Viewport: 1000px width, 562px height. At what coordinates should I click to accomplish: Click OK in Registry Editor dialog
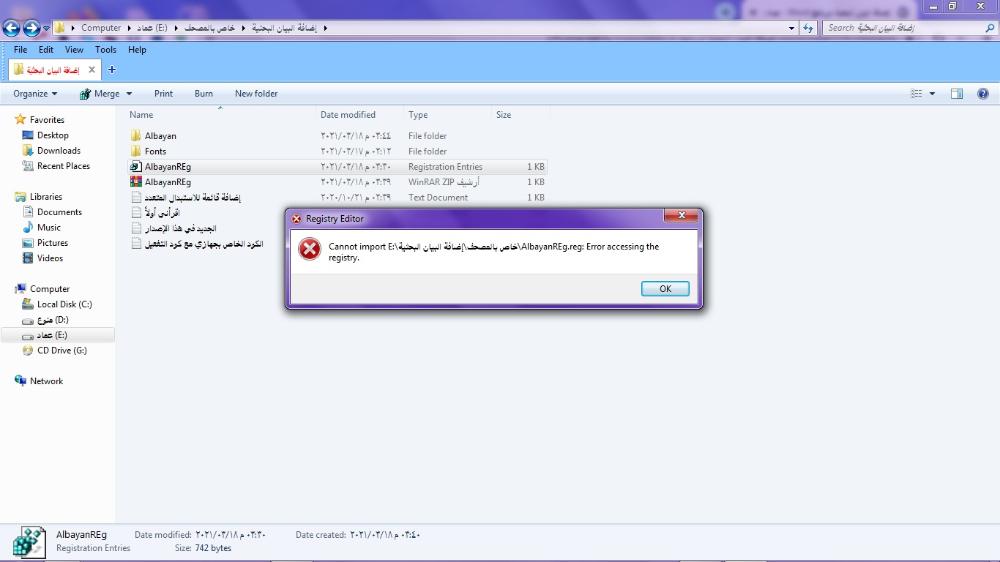(665, 288)
